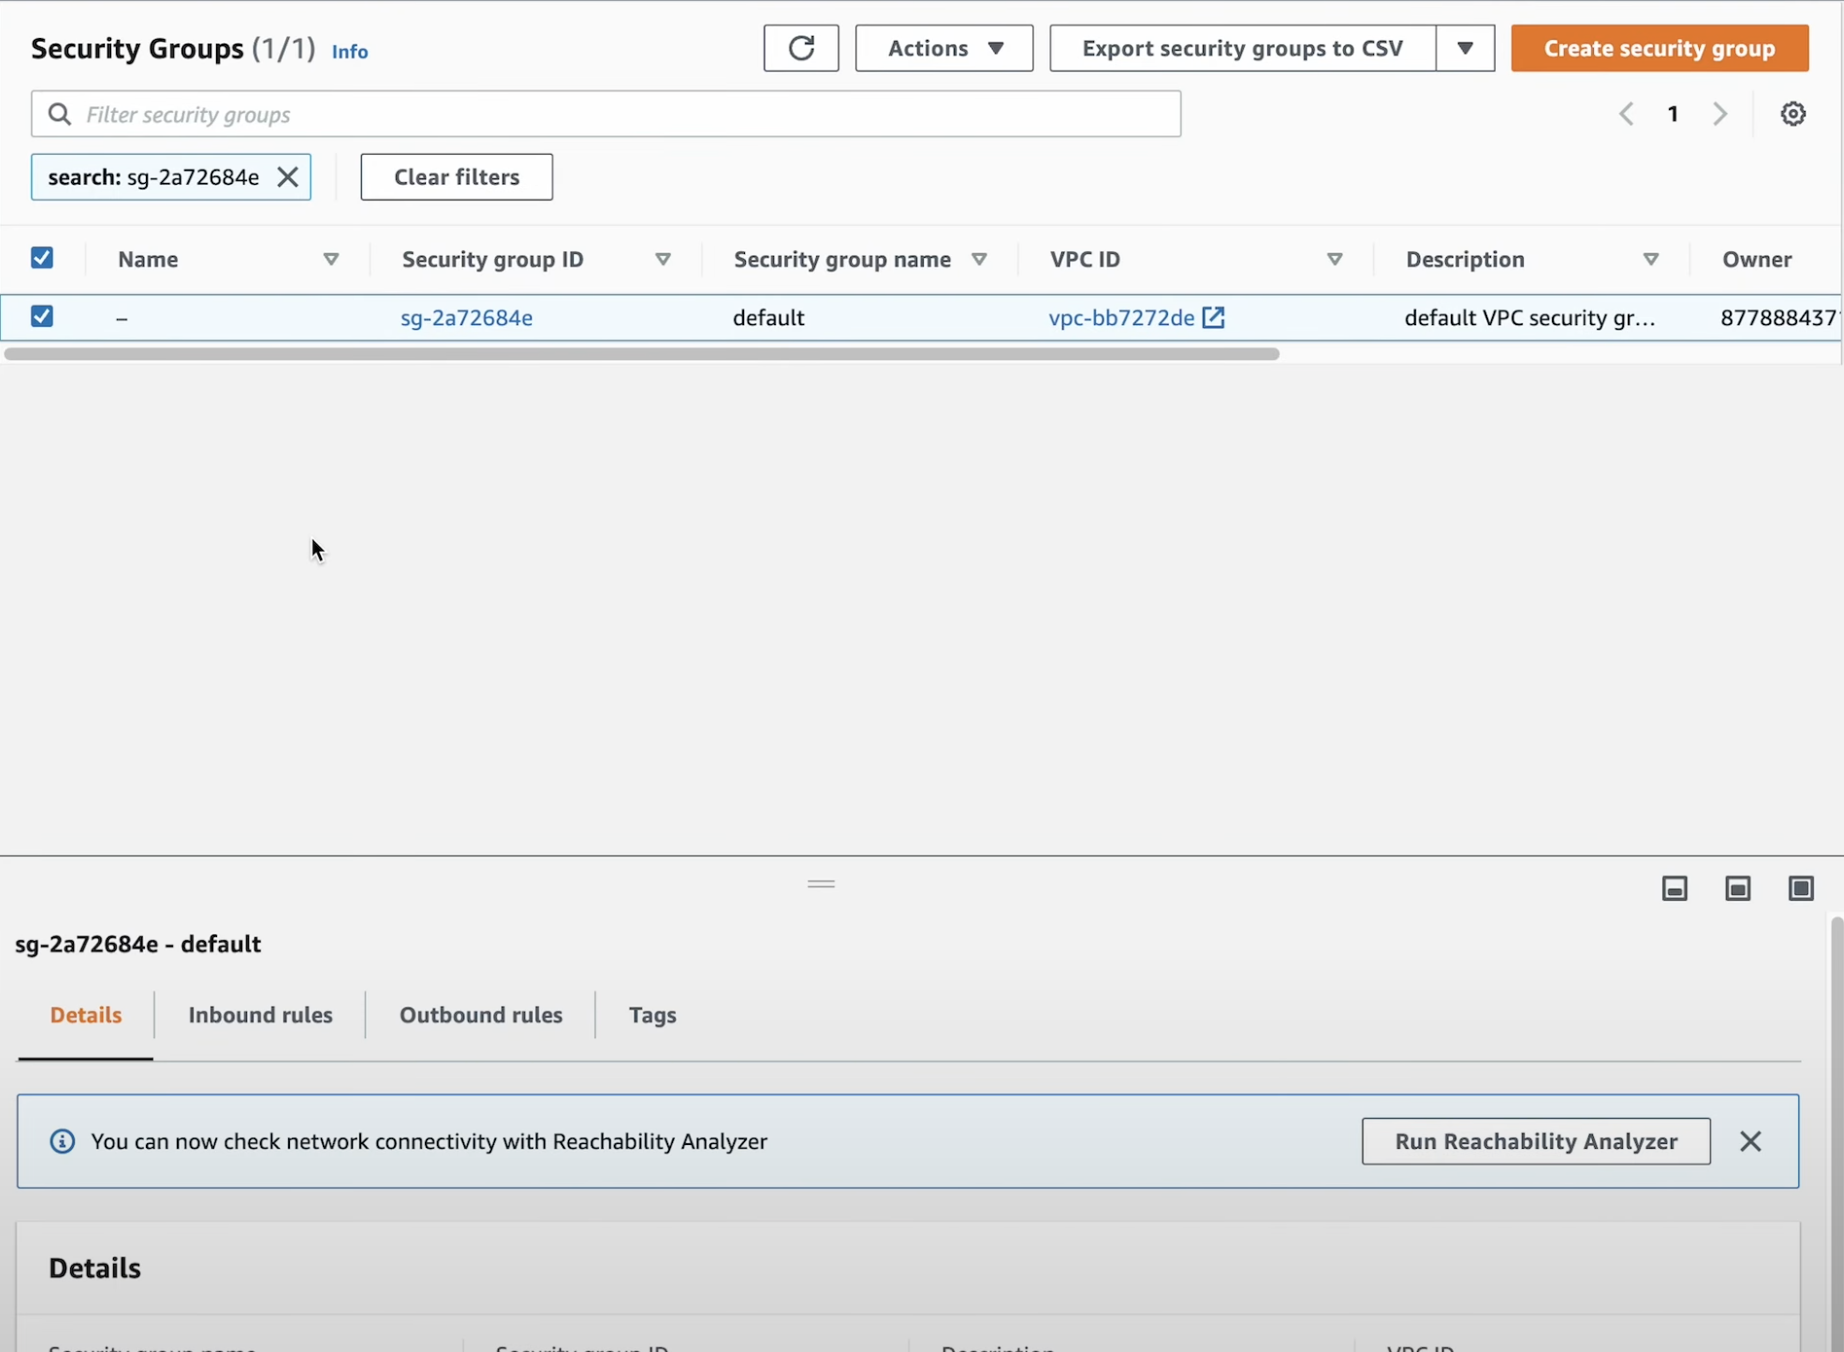The width and height of the screenshot is (1844, 1352).
Task: Sort by VPC ID column arrow
Action: pyautogui.click(x=1335, y=259)
